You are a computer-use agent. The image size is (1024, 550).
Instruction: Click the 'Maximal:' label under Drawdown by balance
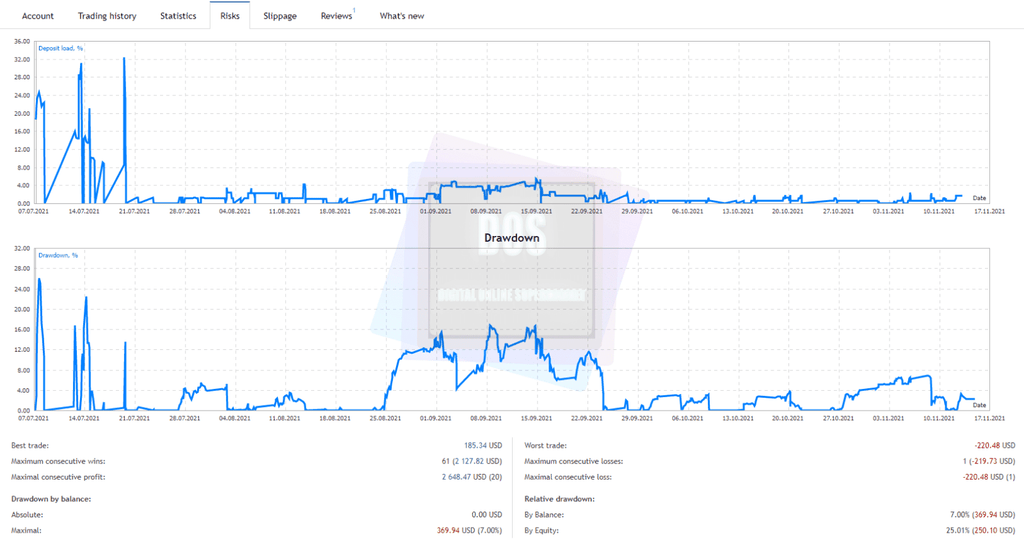point(26,530)
